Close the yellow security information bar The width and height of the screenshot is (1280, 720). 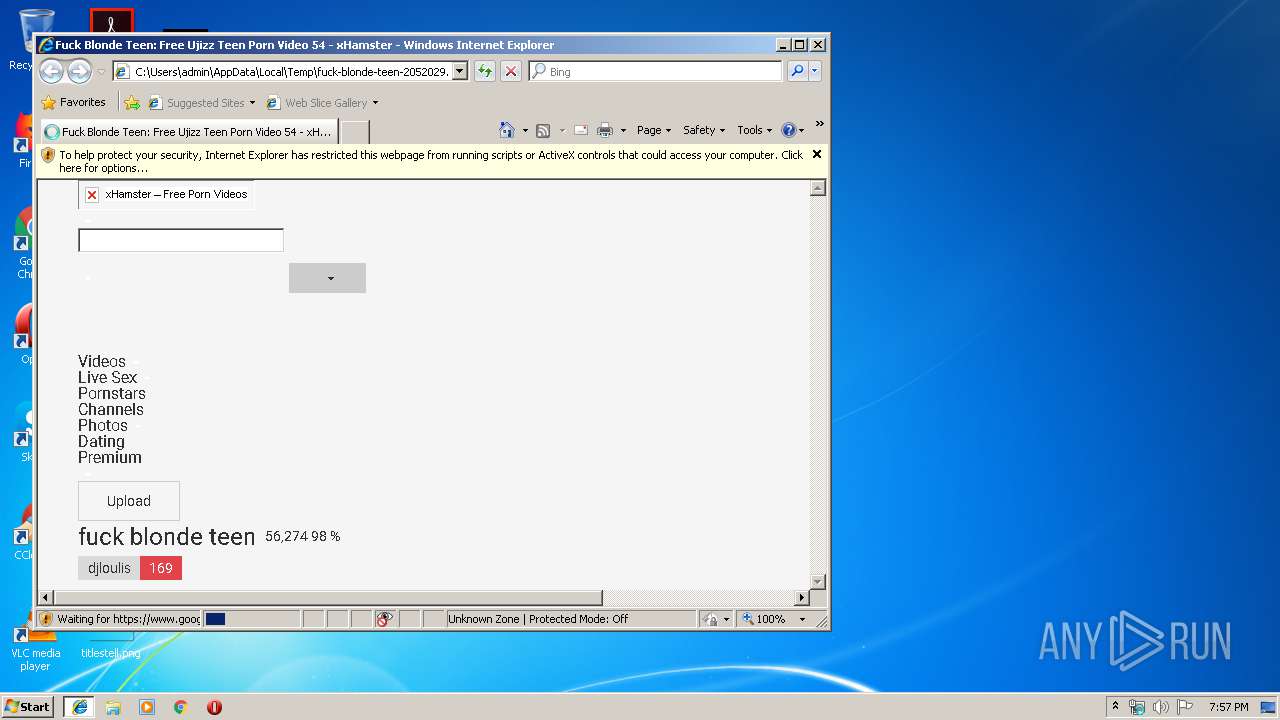[x=817, y=154]
